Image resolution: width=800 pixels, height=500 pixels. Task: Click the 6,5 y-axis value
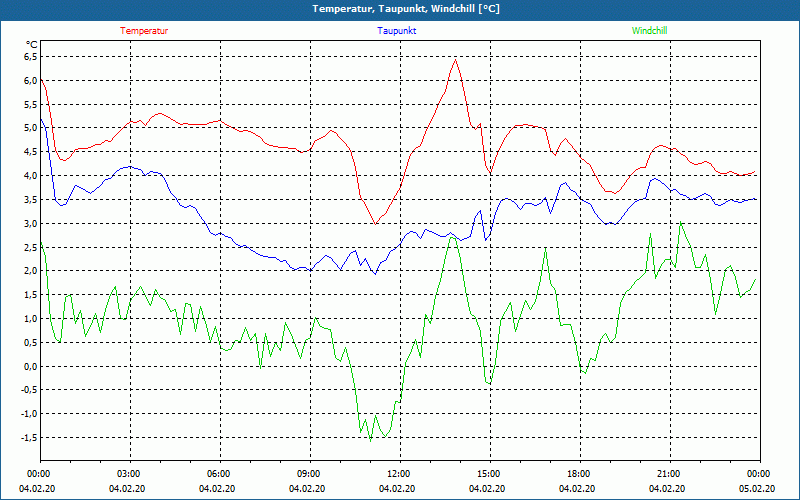(x=31, y=57)
